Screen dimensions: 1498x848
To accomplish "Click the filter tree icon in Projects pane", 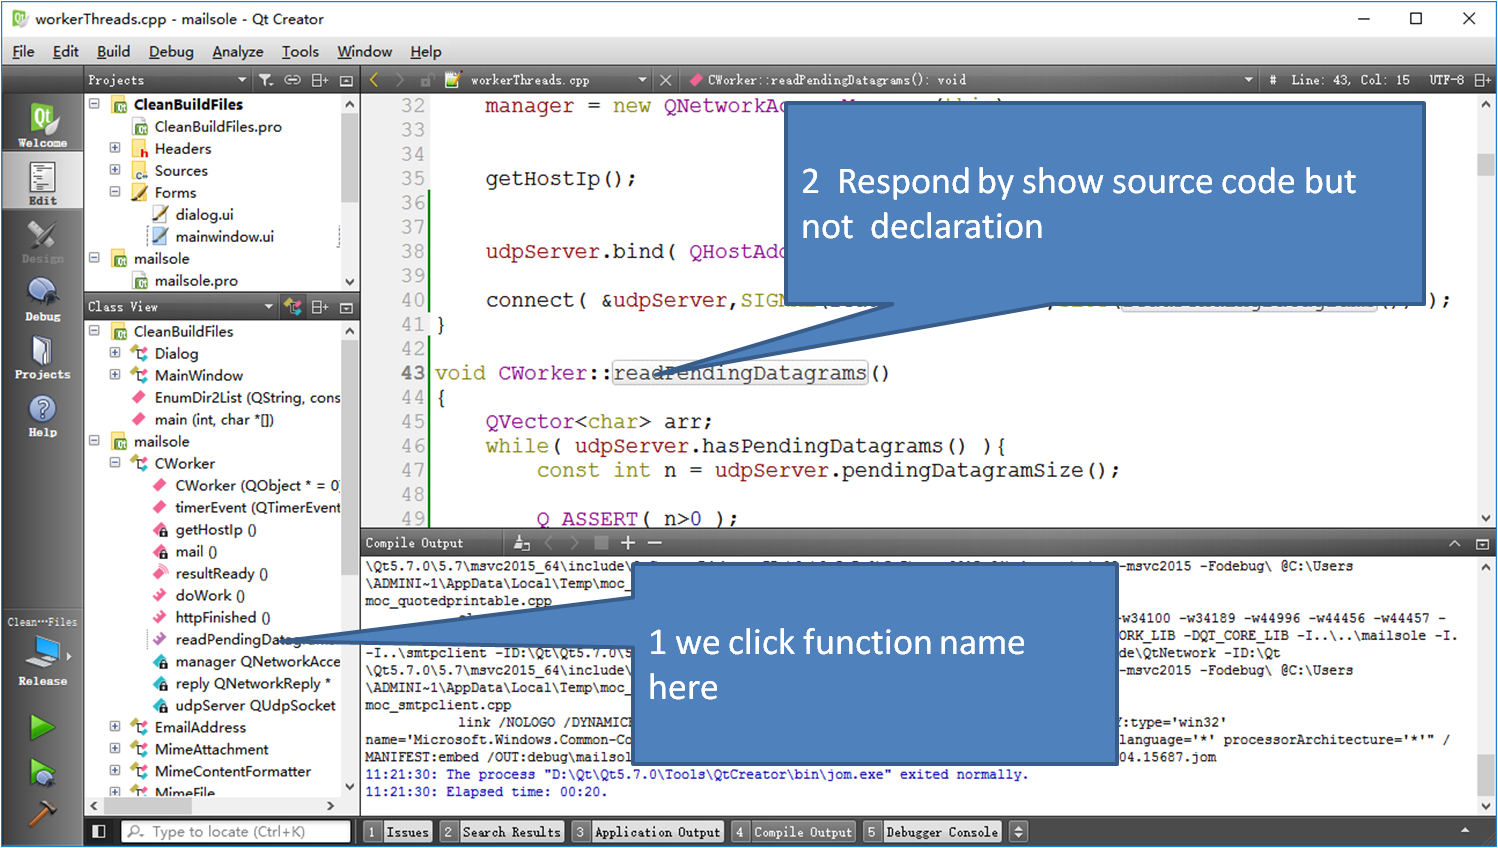I will tap(265, 80).
